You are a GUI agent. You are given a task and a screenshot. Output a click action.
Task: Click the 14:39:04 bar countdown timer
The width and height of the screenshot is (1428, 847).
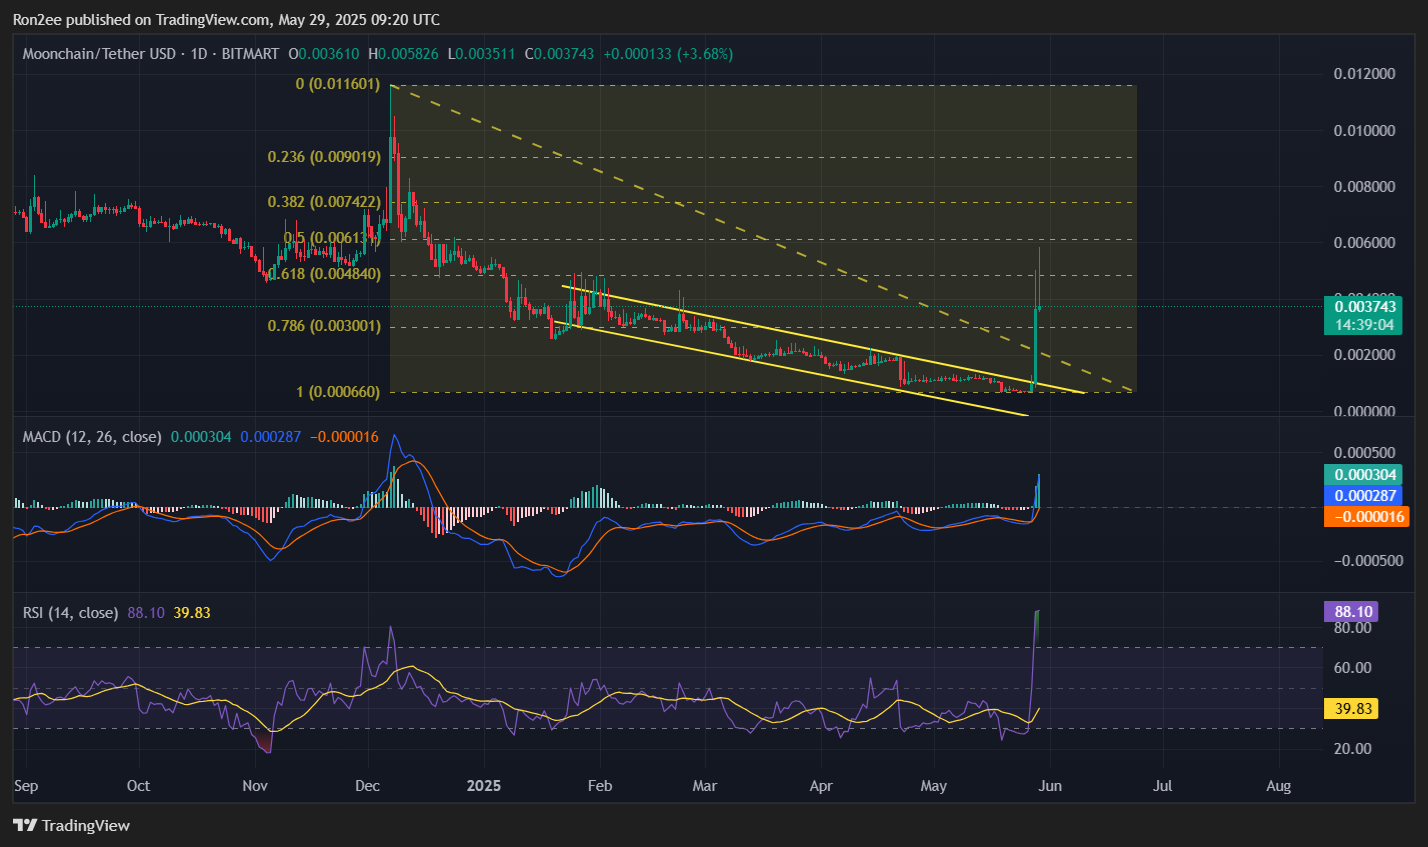[x=1366, y=325]
